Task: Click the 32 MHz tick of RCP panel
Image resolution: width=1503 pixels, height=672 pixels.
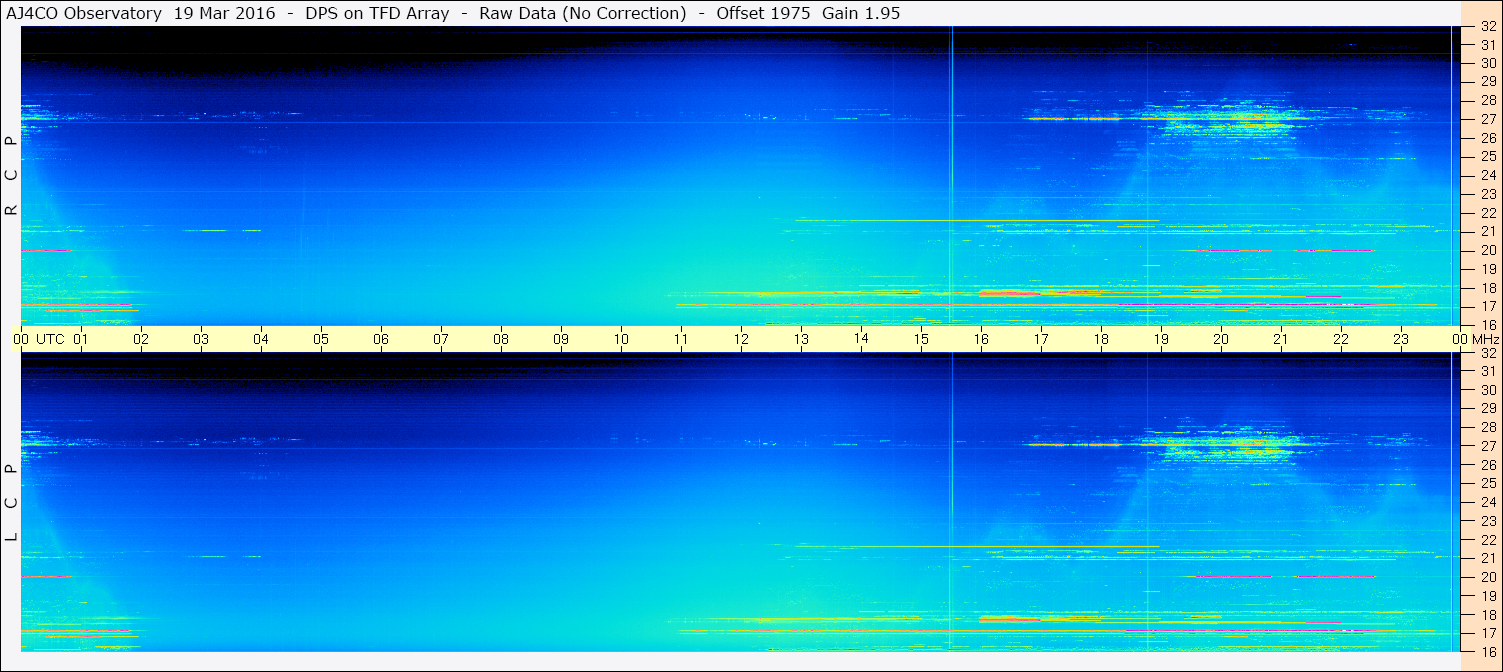Action: click(1488, 27)
